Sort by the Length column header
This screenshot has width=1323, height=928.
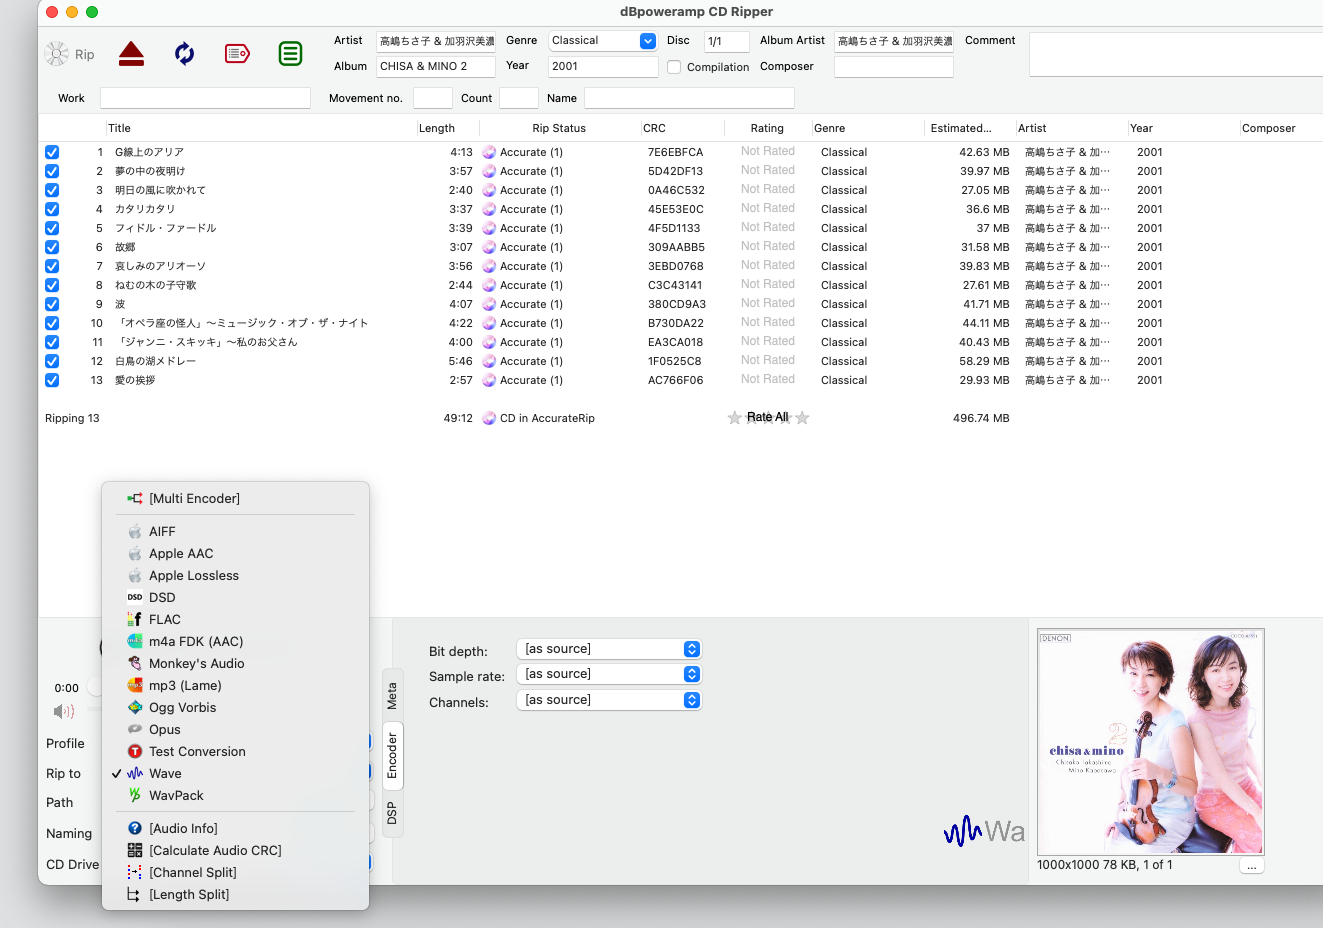pyautogui.click(x=447, y=128)
